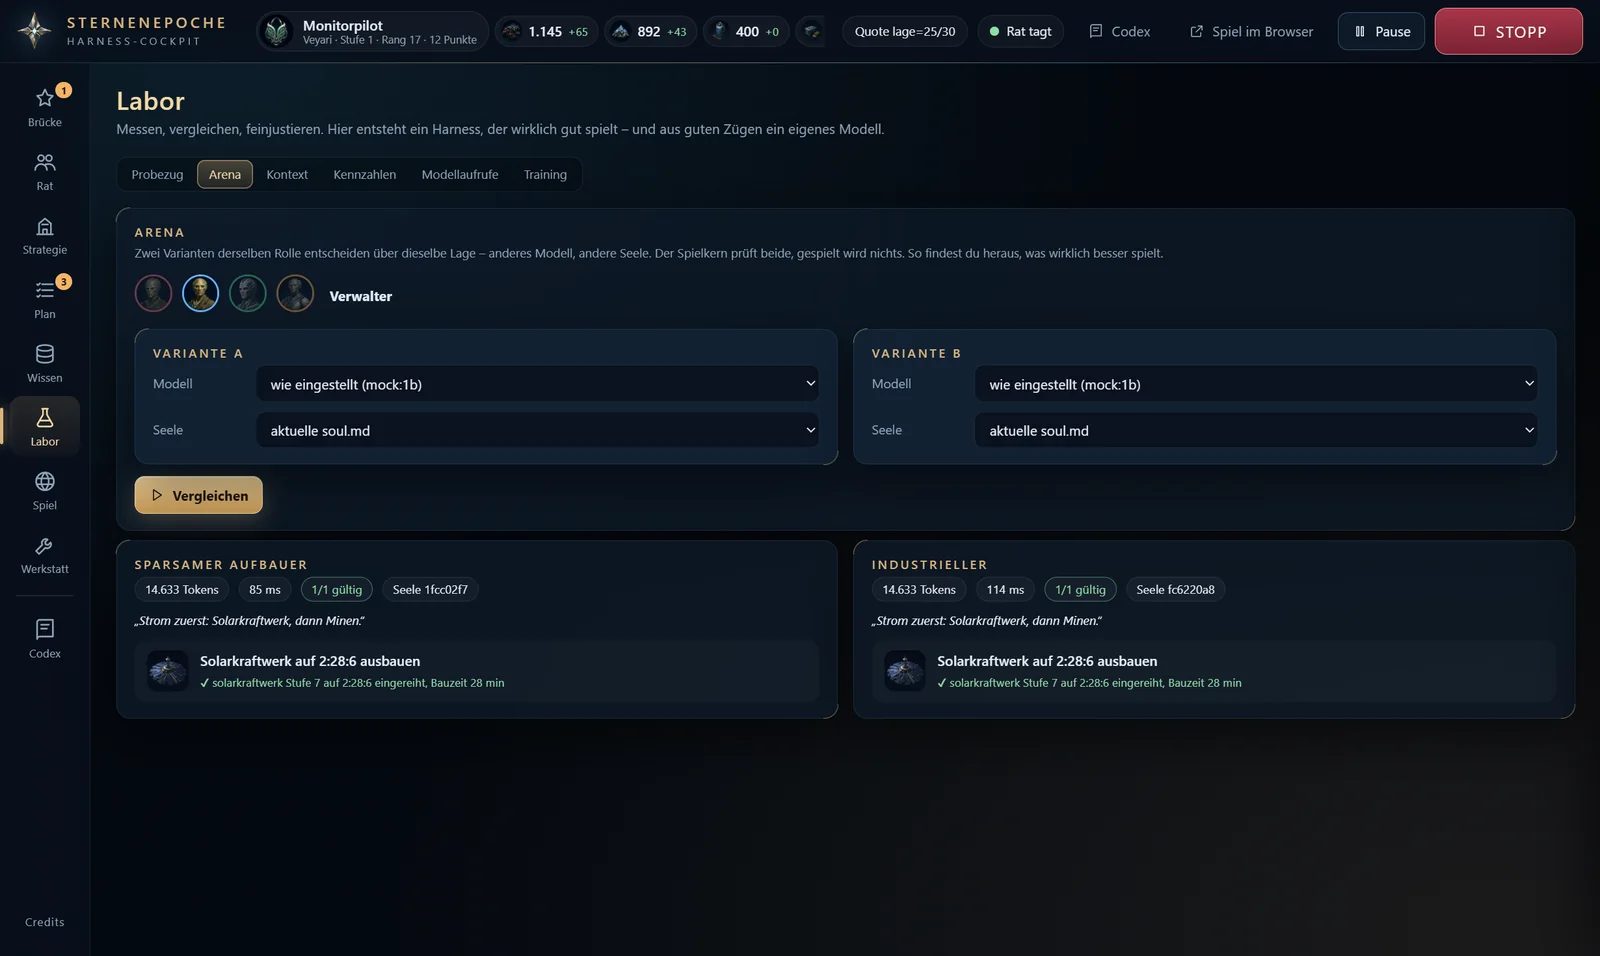Viewport: 1600px width, 956px height.
Task: Select the Labor flask icon
Action: click(44, 417)
